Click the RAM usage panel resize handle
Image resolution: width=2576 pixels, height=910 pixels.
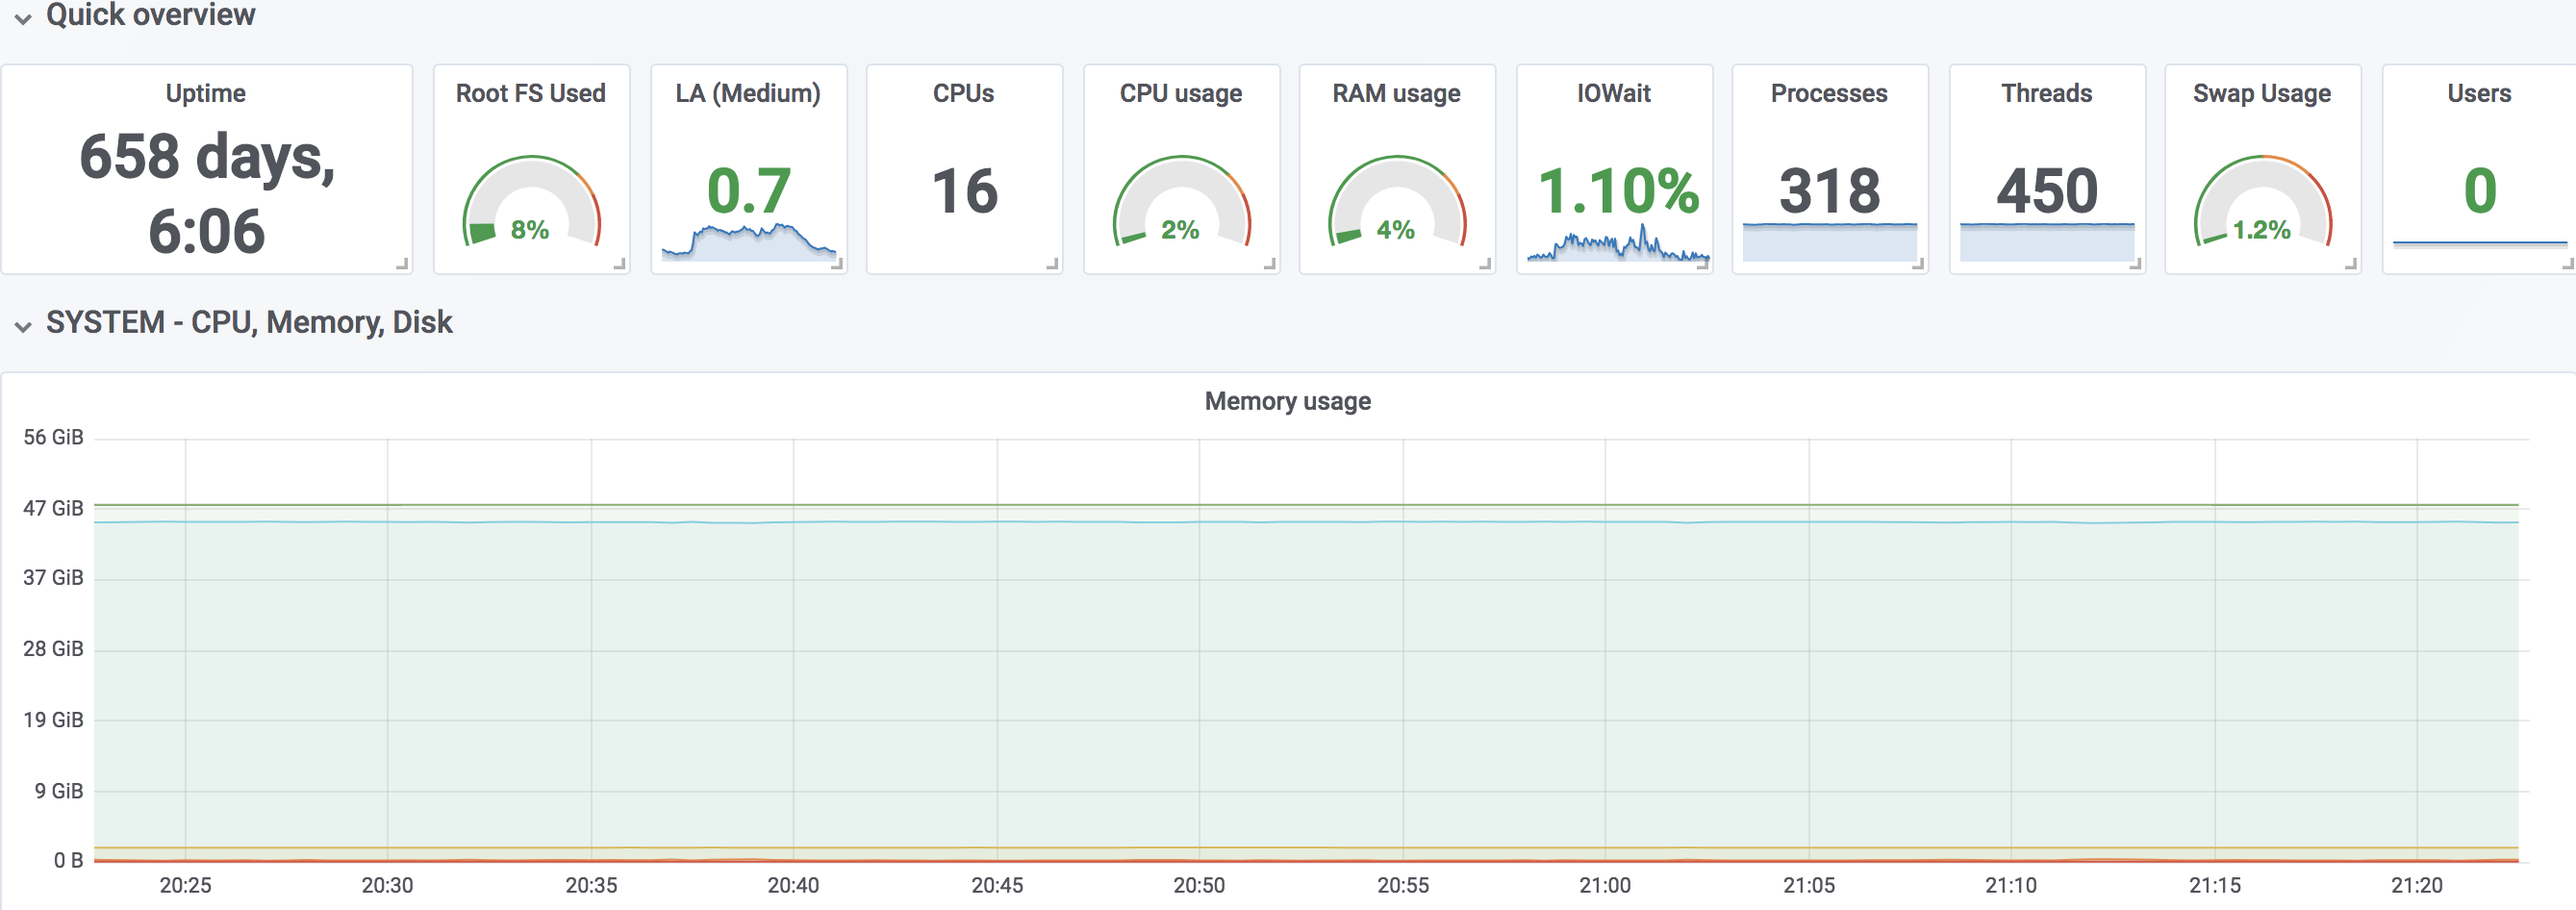point(1486,264)
